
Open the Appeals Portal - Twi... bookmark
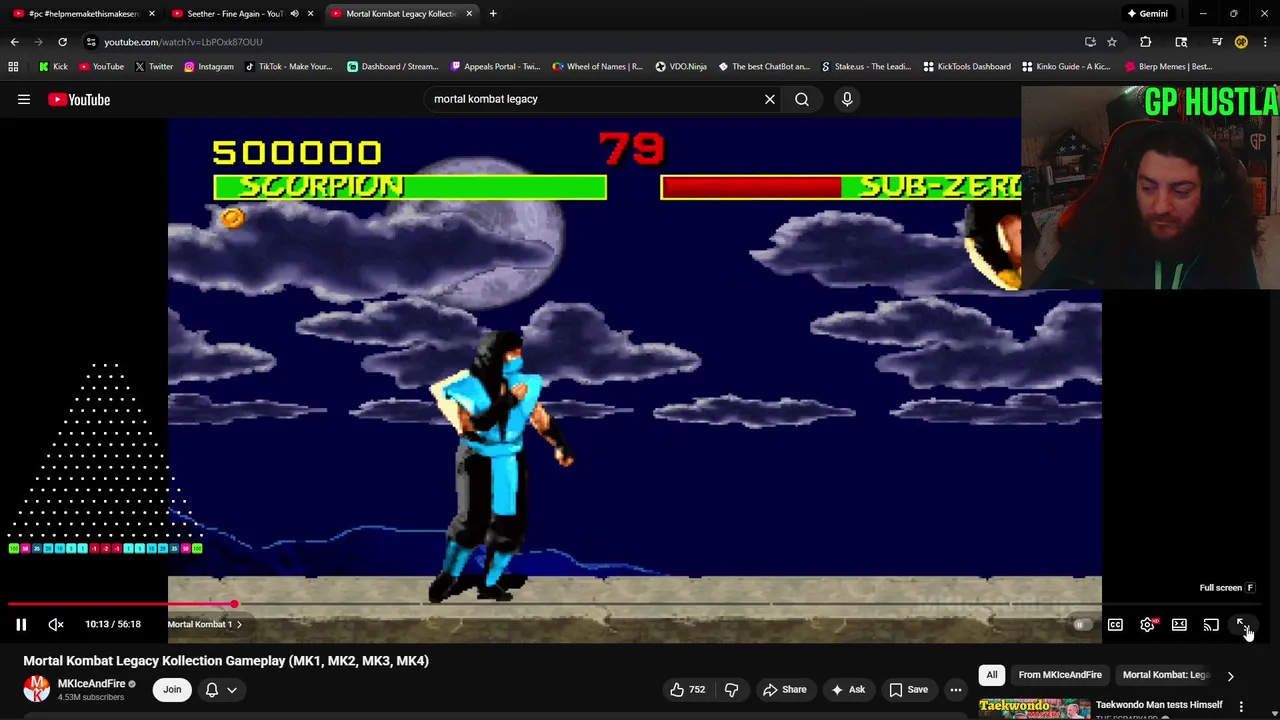tap(495, 67)
